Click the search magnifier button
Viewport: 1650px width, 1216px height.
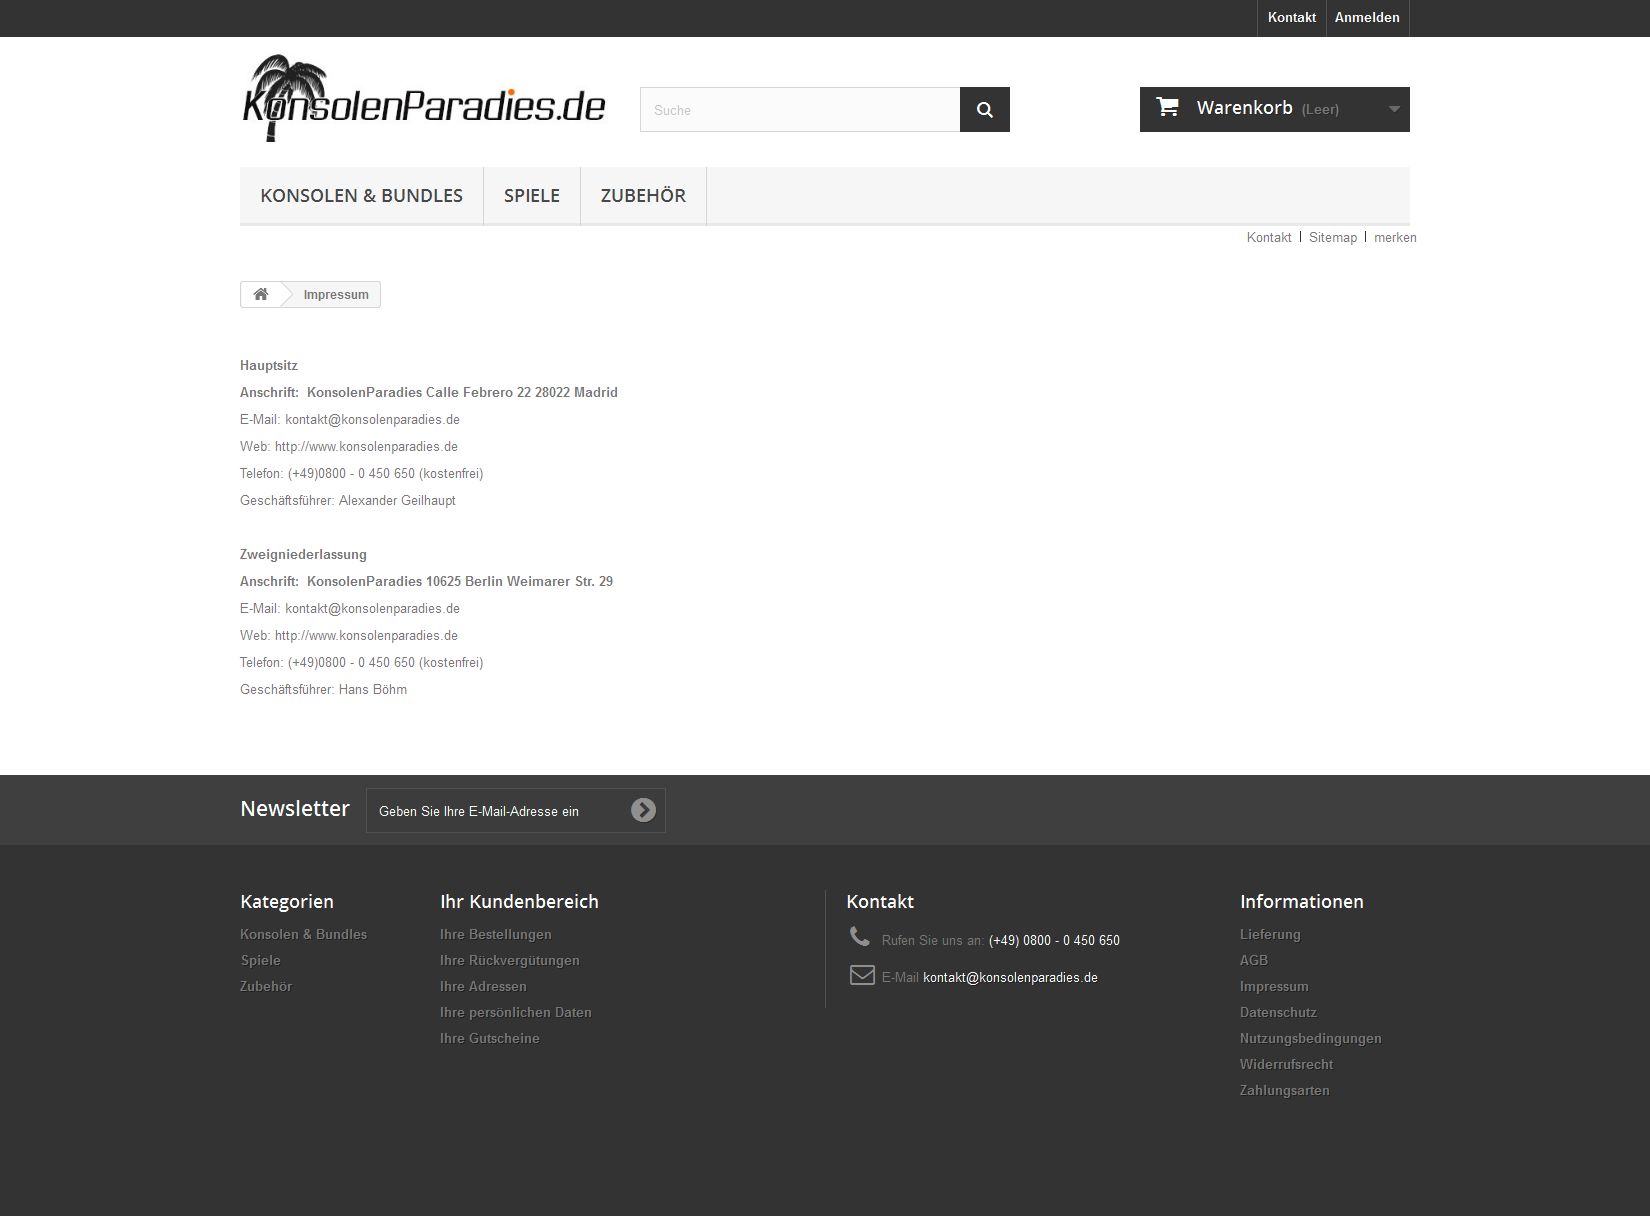984,110
